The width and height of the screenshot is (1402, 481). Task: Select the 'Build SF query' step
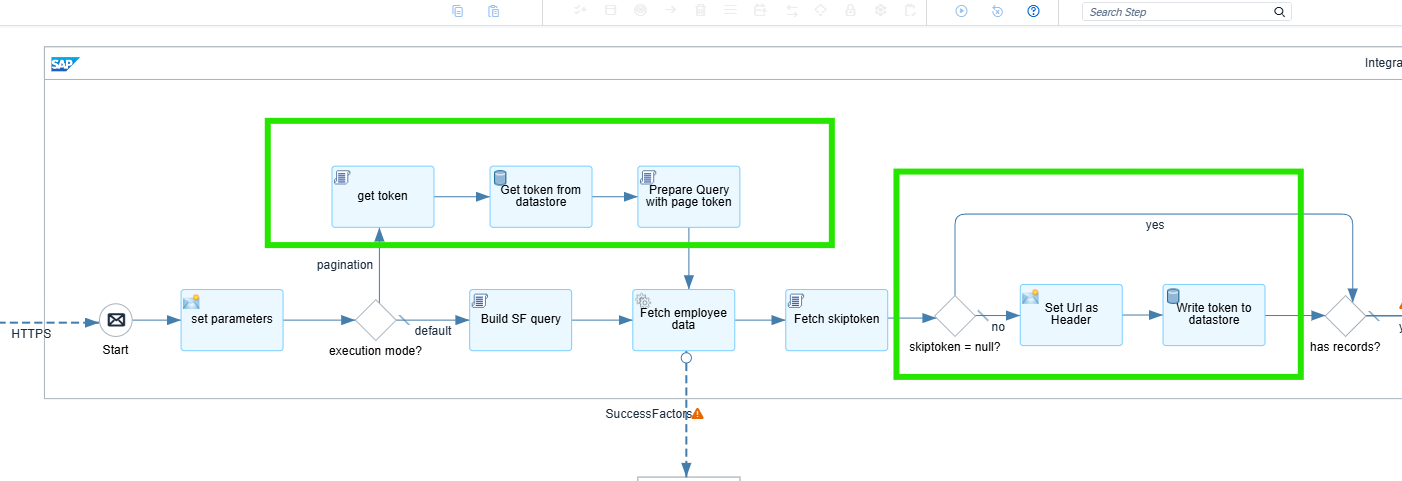520,320
